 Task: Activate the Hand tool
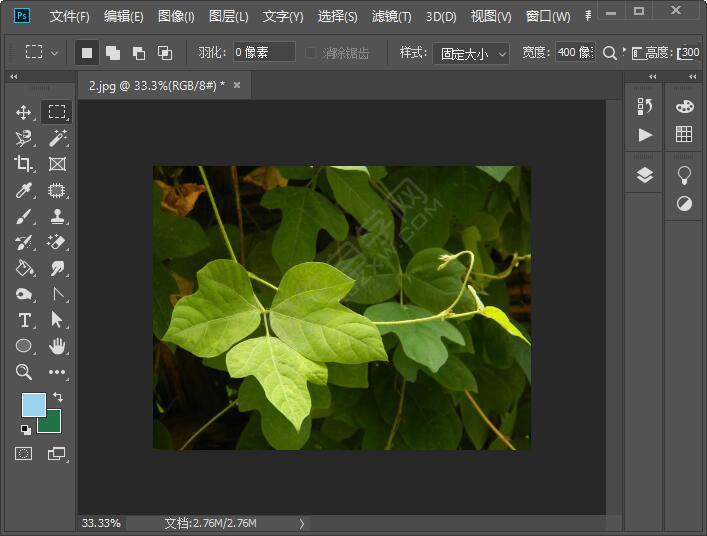coord(57,346)
